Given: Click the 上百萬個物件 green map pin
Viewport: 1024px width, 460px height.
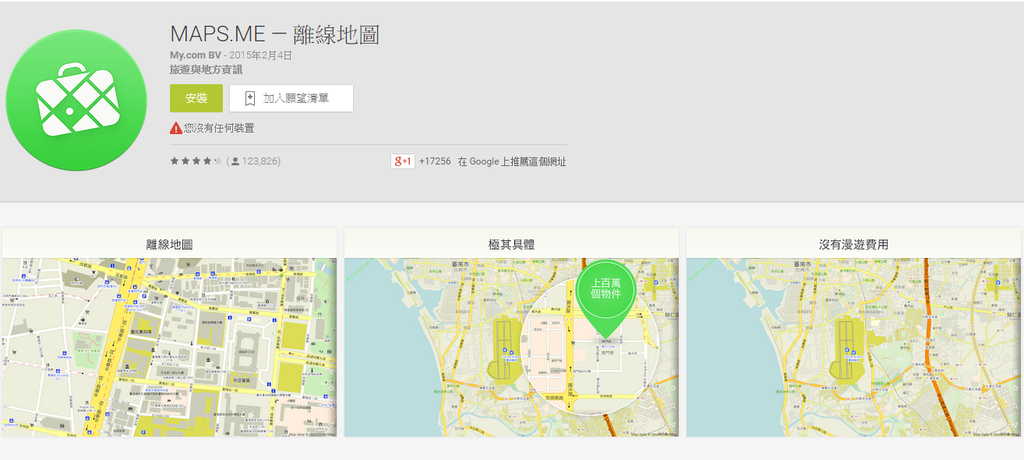Looking at the screenshot, I should (605, 299).
